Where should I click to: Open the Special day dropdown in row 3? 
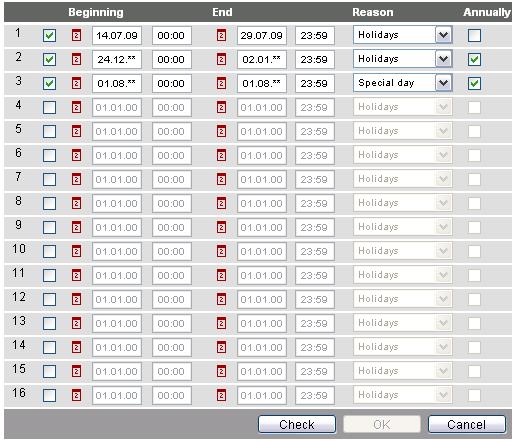[403, 83]
